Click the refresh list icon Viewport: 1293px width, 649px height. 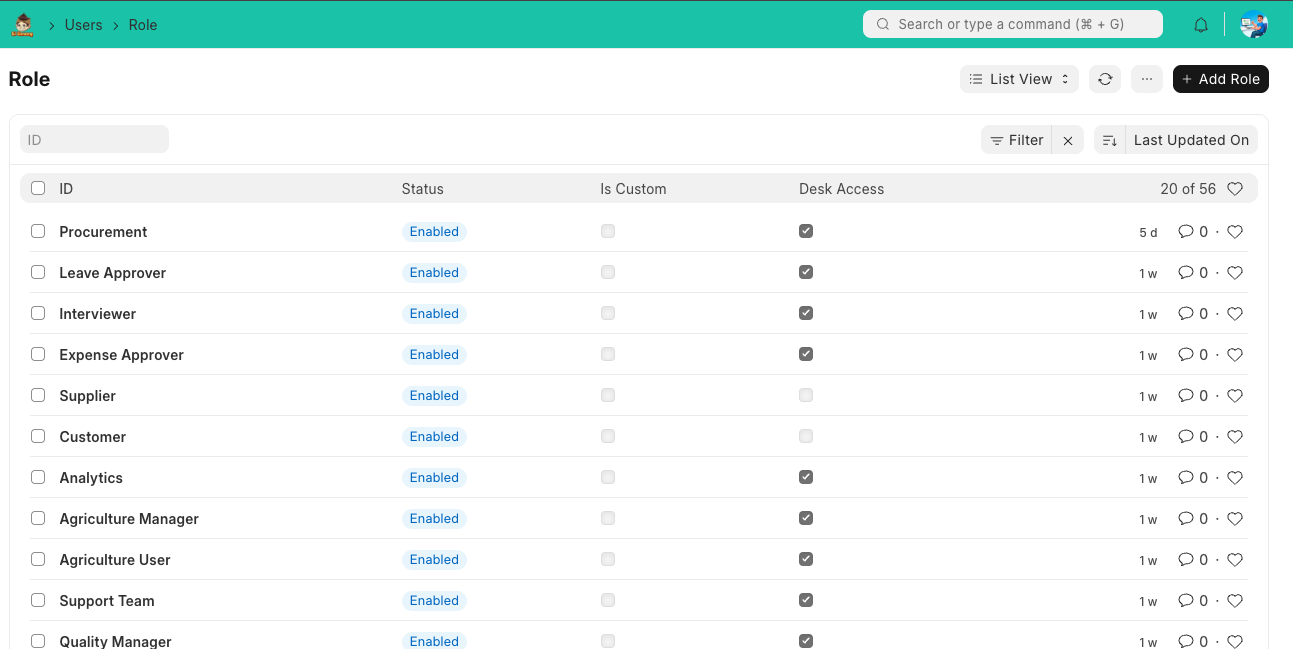pyautogui.click(x=1105, y=79)
